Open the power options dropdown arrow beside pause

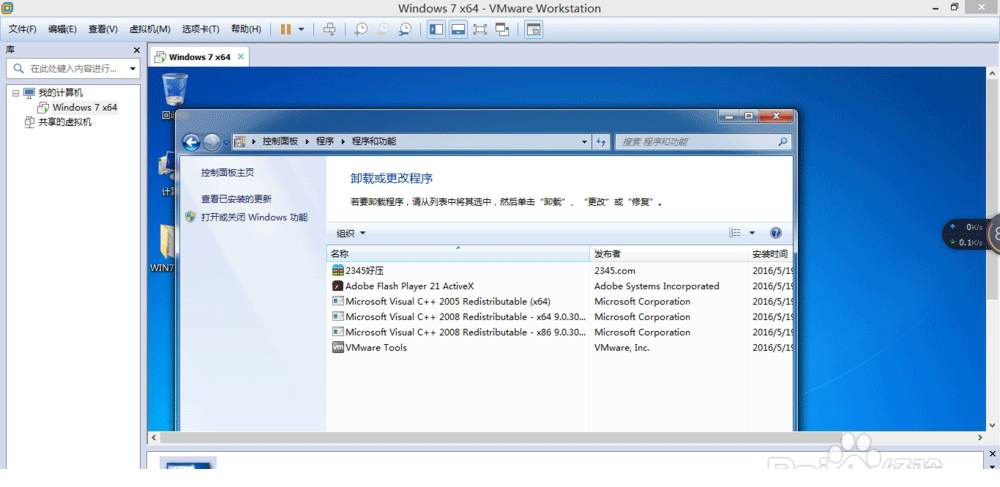tap(301, 29)
